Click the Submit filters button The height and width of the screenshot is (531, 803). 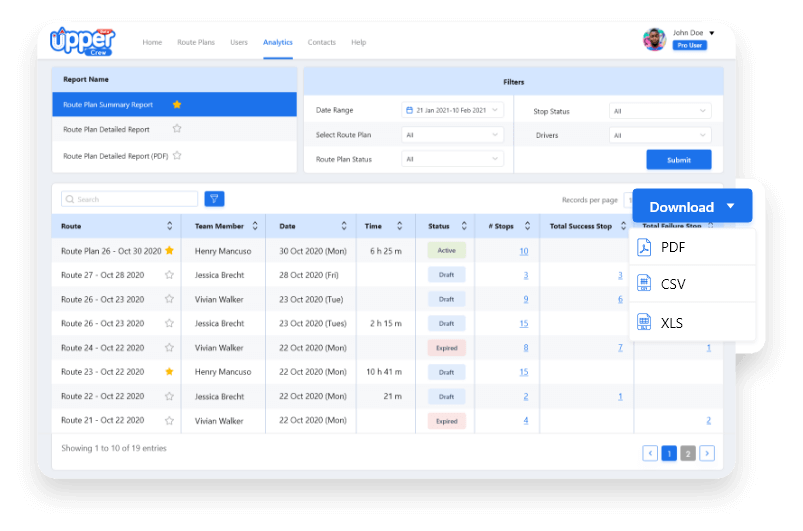point(679,160)
